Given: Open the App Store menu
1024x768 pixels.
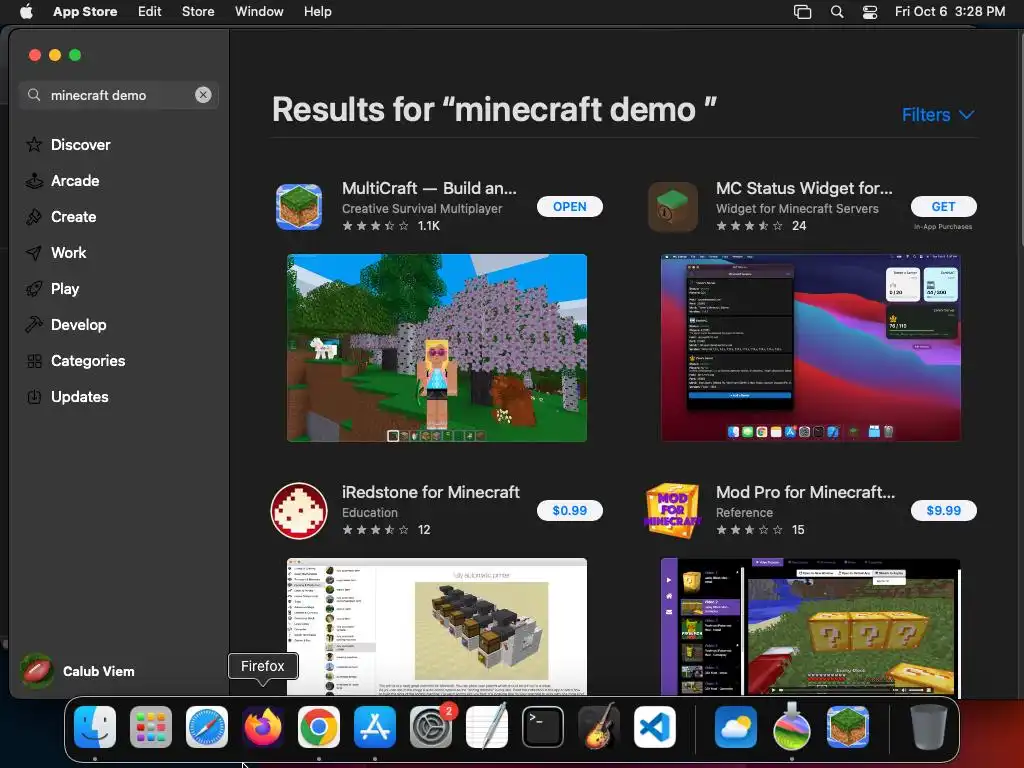Looking at the screenshot, I should [x=85, y=12].
